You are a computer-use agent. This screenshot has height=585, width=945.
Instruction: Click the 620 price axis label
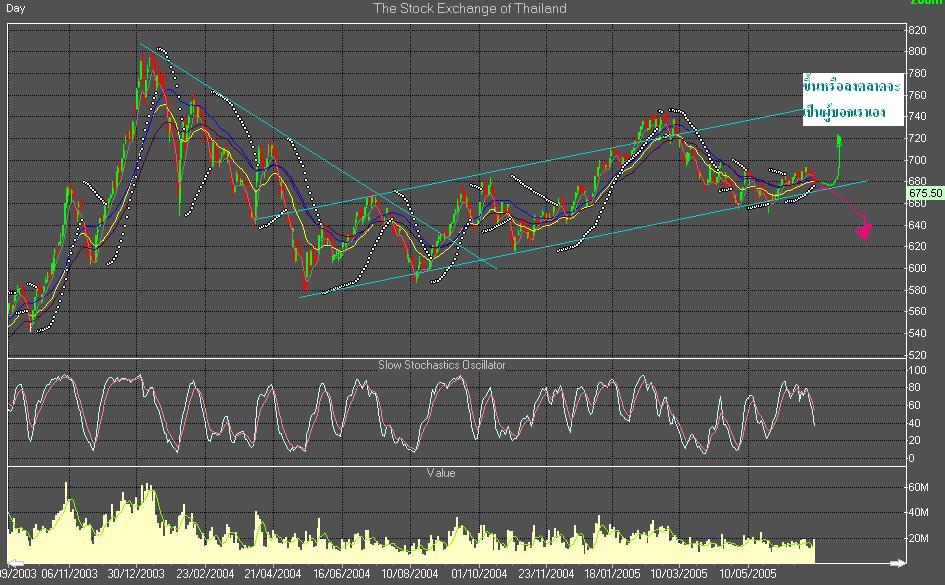click(917, 246)
